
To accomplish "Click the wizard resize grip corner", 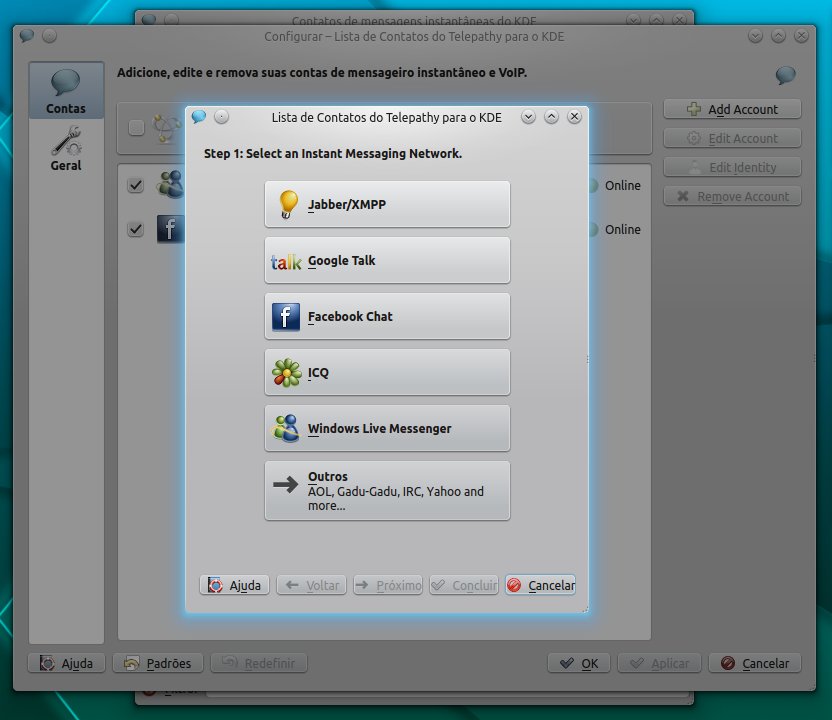I will (585, 609).
